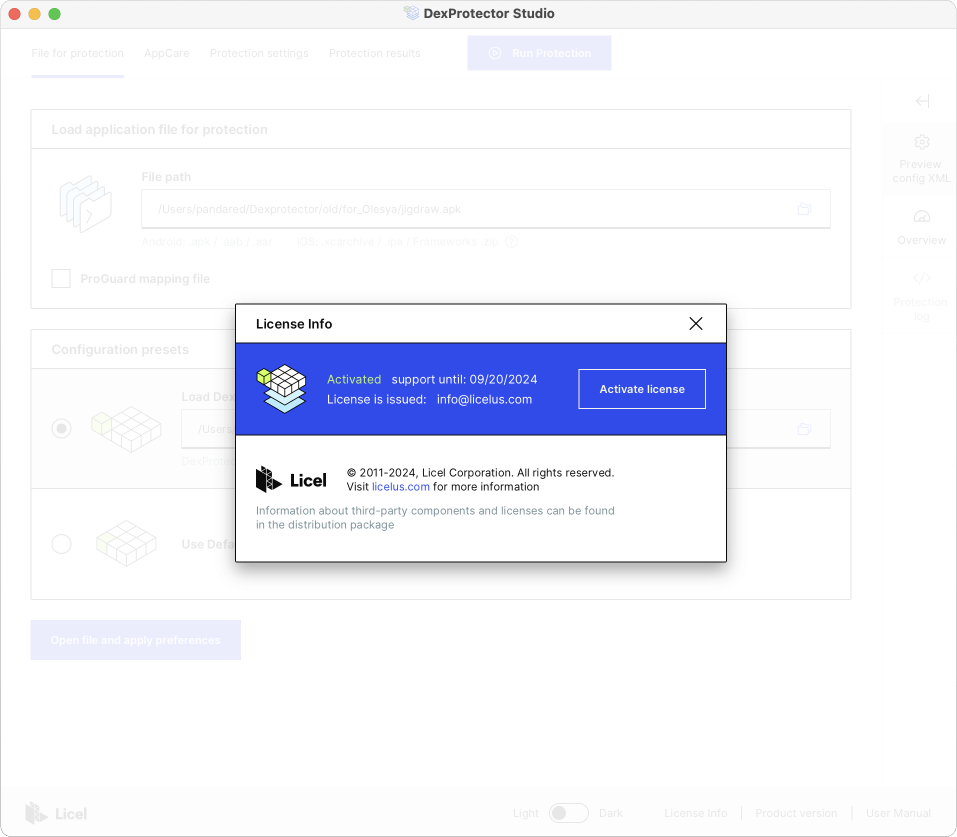The image size is (957, 837).
Task: Click the Run Protection button
Action: pyautogui.click(x=540, y=53)
